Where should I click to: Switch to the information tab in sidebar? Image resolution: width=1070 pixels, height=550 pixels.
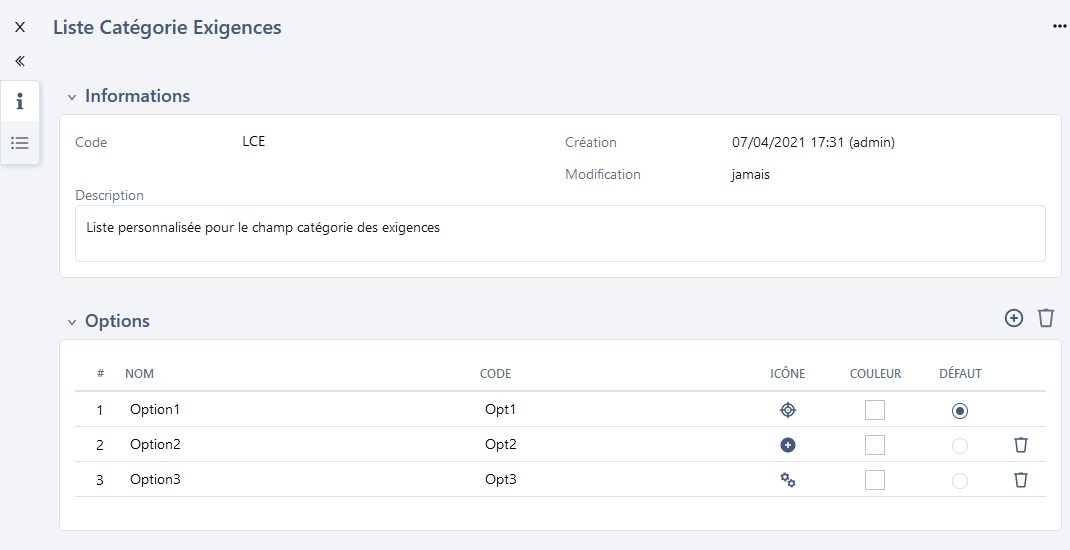click(x=20, y=101)
